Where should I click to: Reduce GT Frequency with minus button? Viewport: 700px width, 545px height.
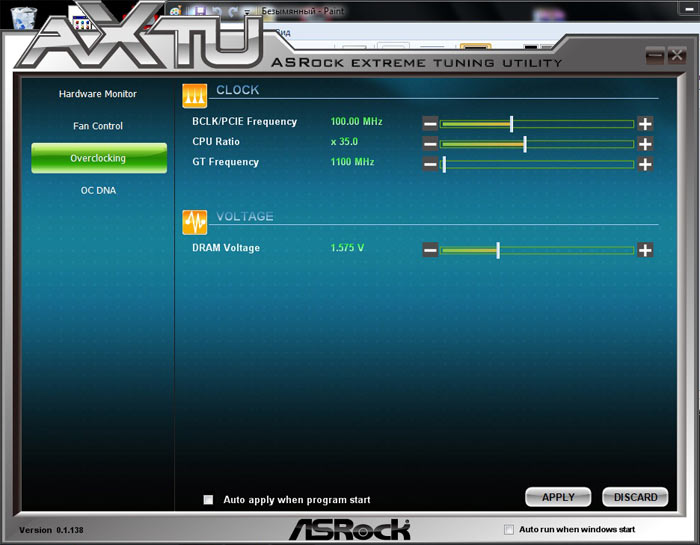(430, 164)
